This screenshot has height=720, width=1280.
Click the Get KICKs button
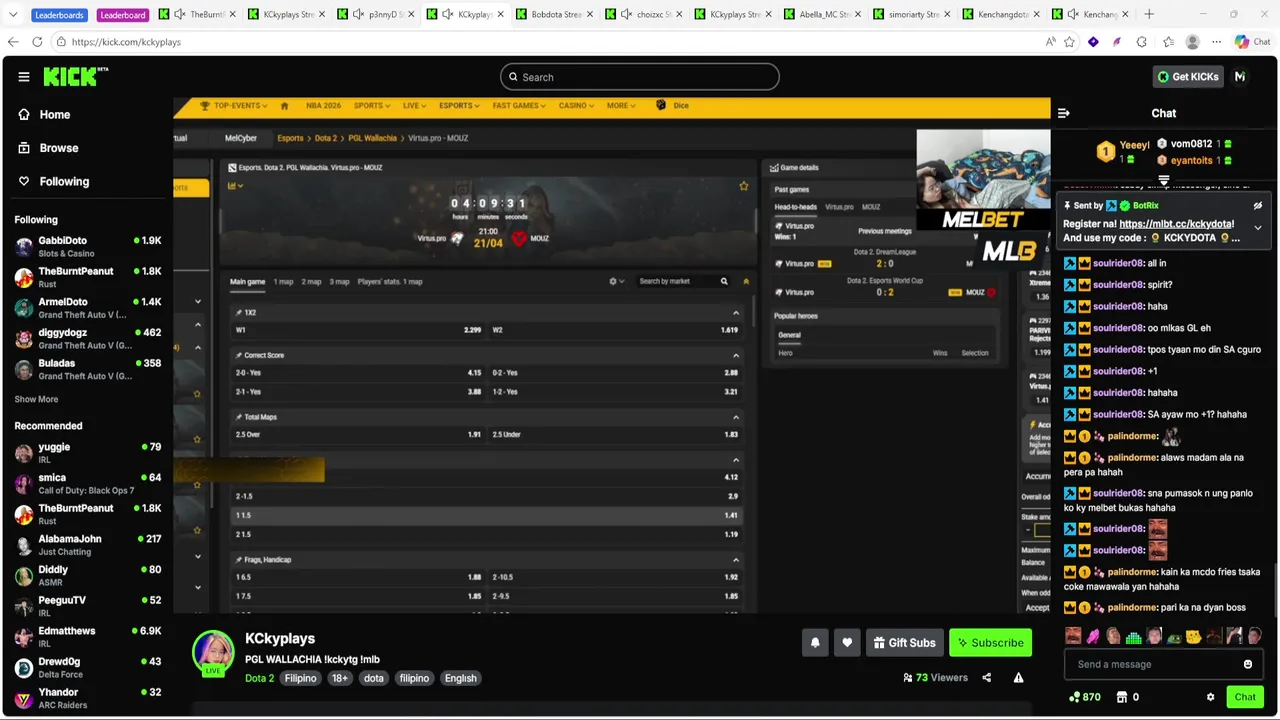pyautogui.click(x=1187, y=77)
